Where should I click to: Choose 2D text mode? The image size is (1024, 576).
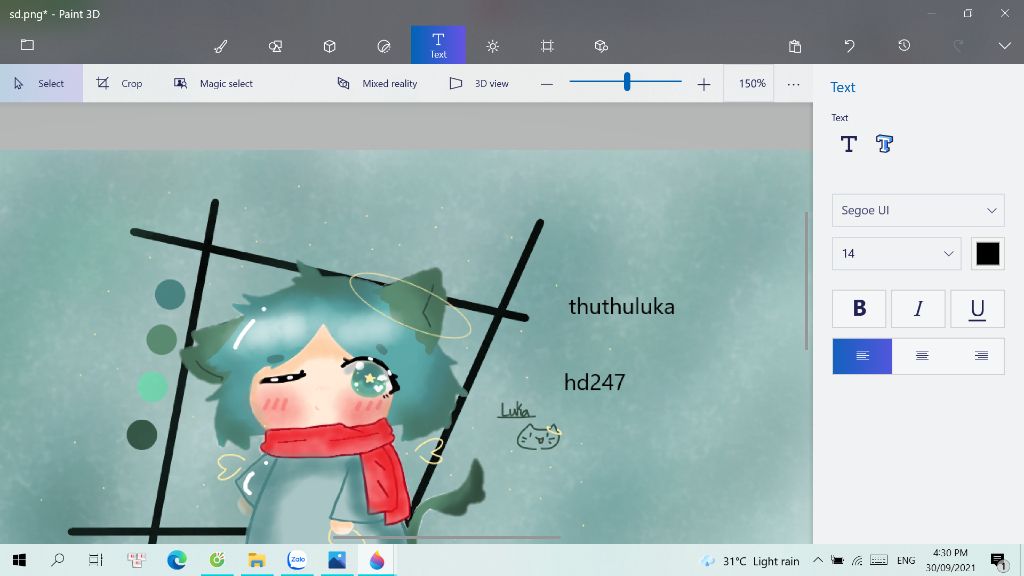point(848,144)
